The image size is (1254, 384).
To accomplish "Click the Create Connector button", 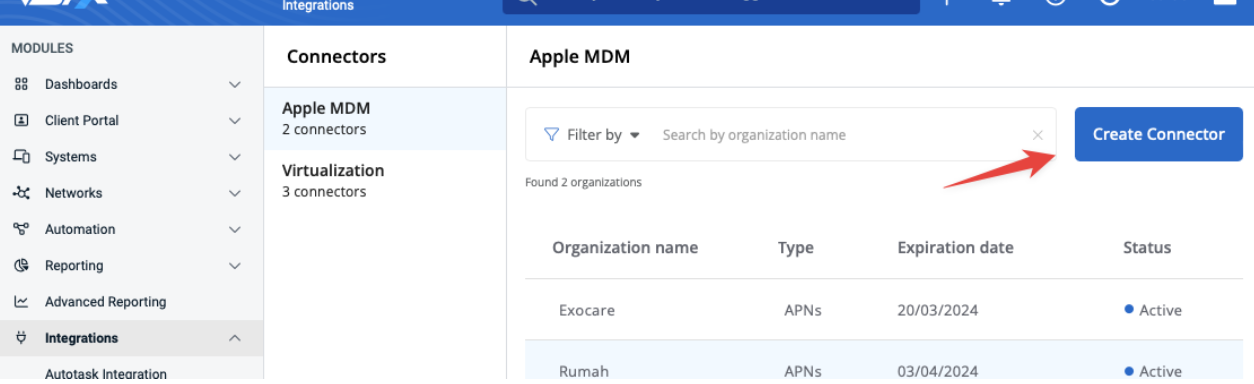I will click(1158, 134).
